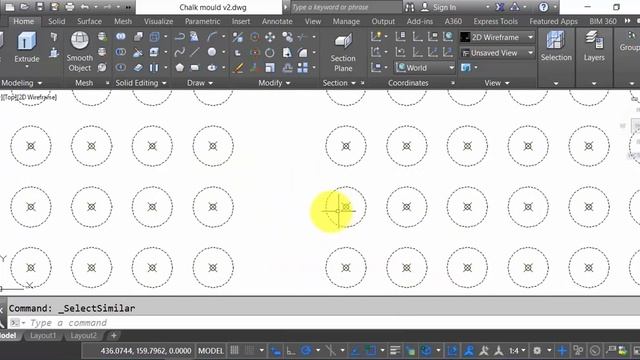Click the Section Plane tool

[343, 52]
